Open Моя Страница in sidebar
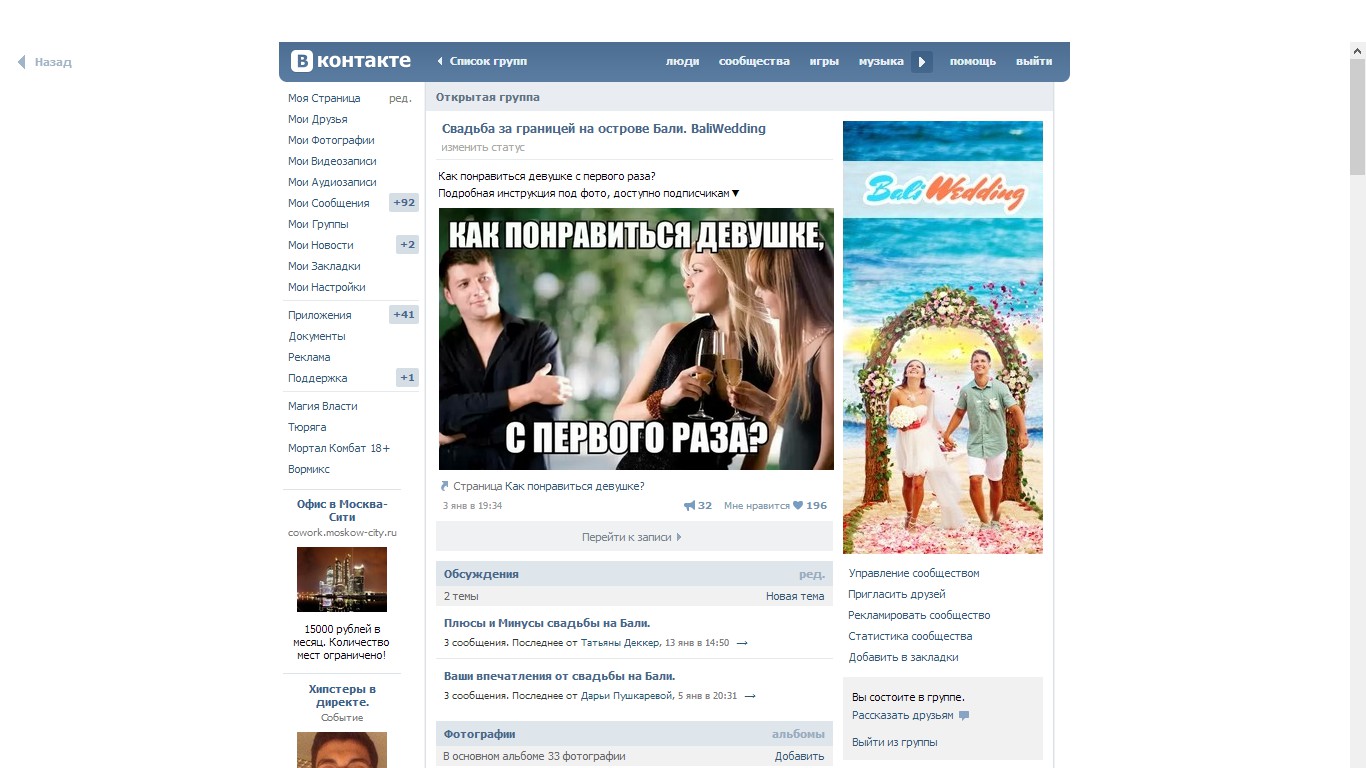 (x=324, y=98)
